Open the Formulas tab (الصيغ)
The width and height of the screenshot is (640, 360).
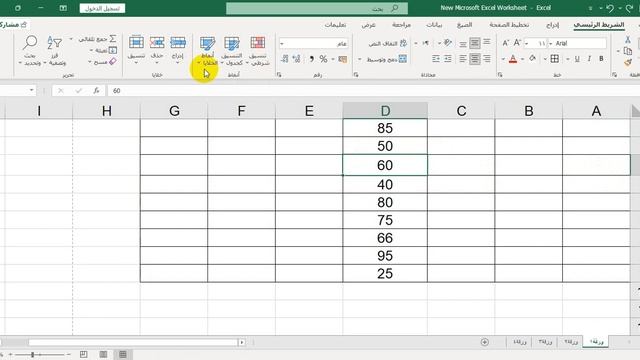464,25
